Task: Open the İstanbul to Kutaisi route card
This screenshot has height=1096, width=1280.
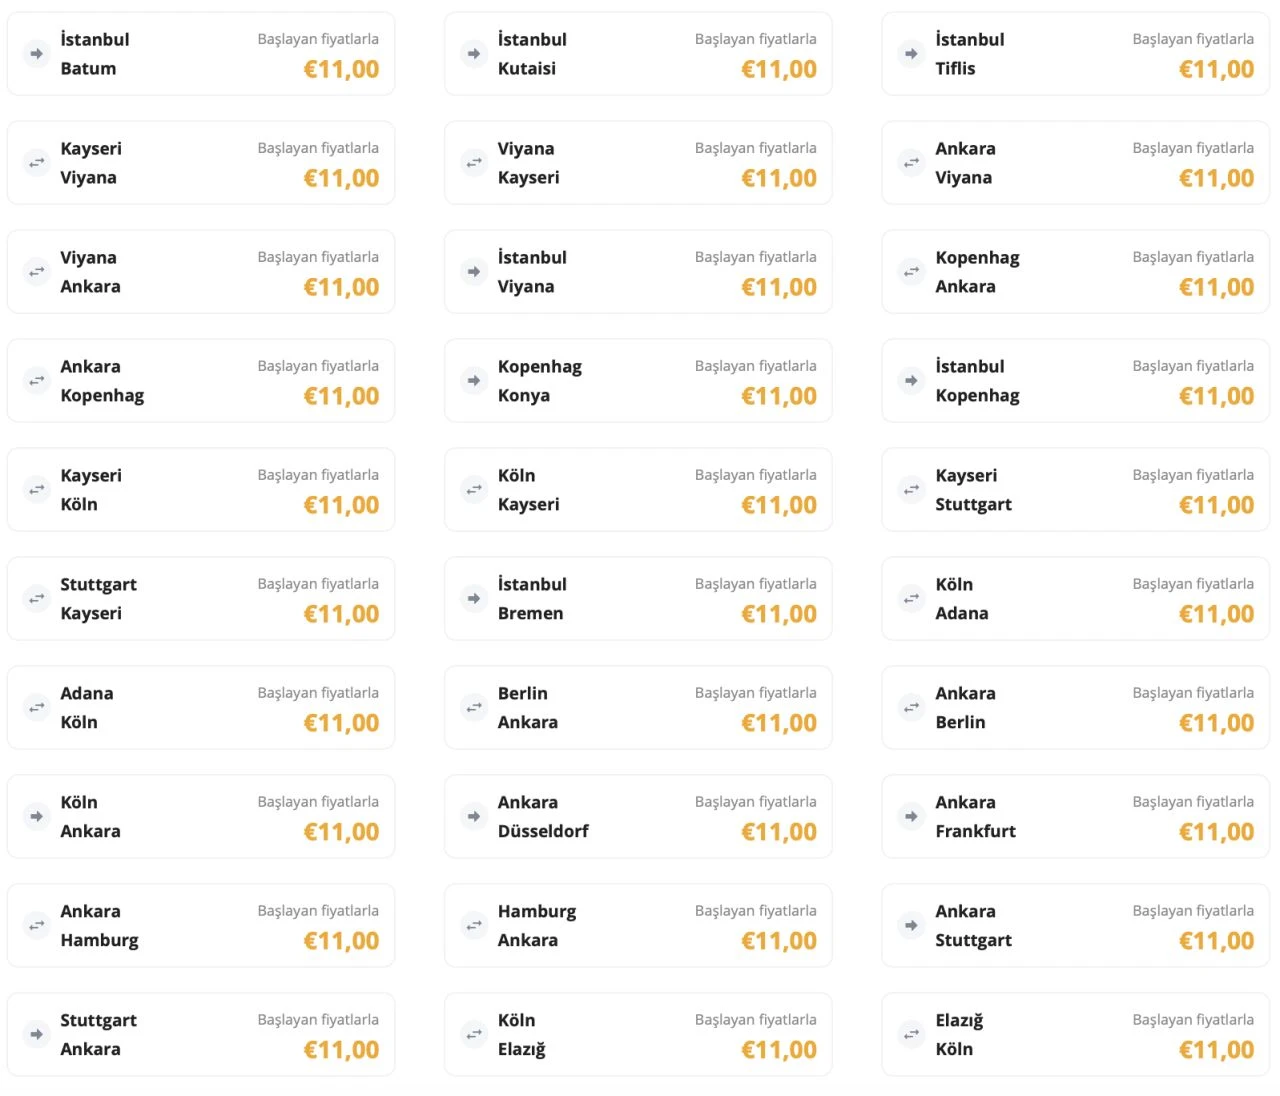Action: (638, 54)
